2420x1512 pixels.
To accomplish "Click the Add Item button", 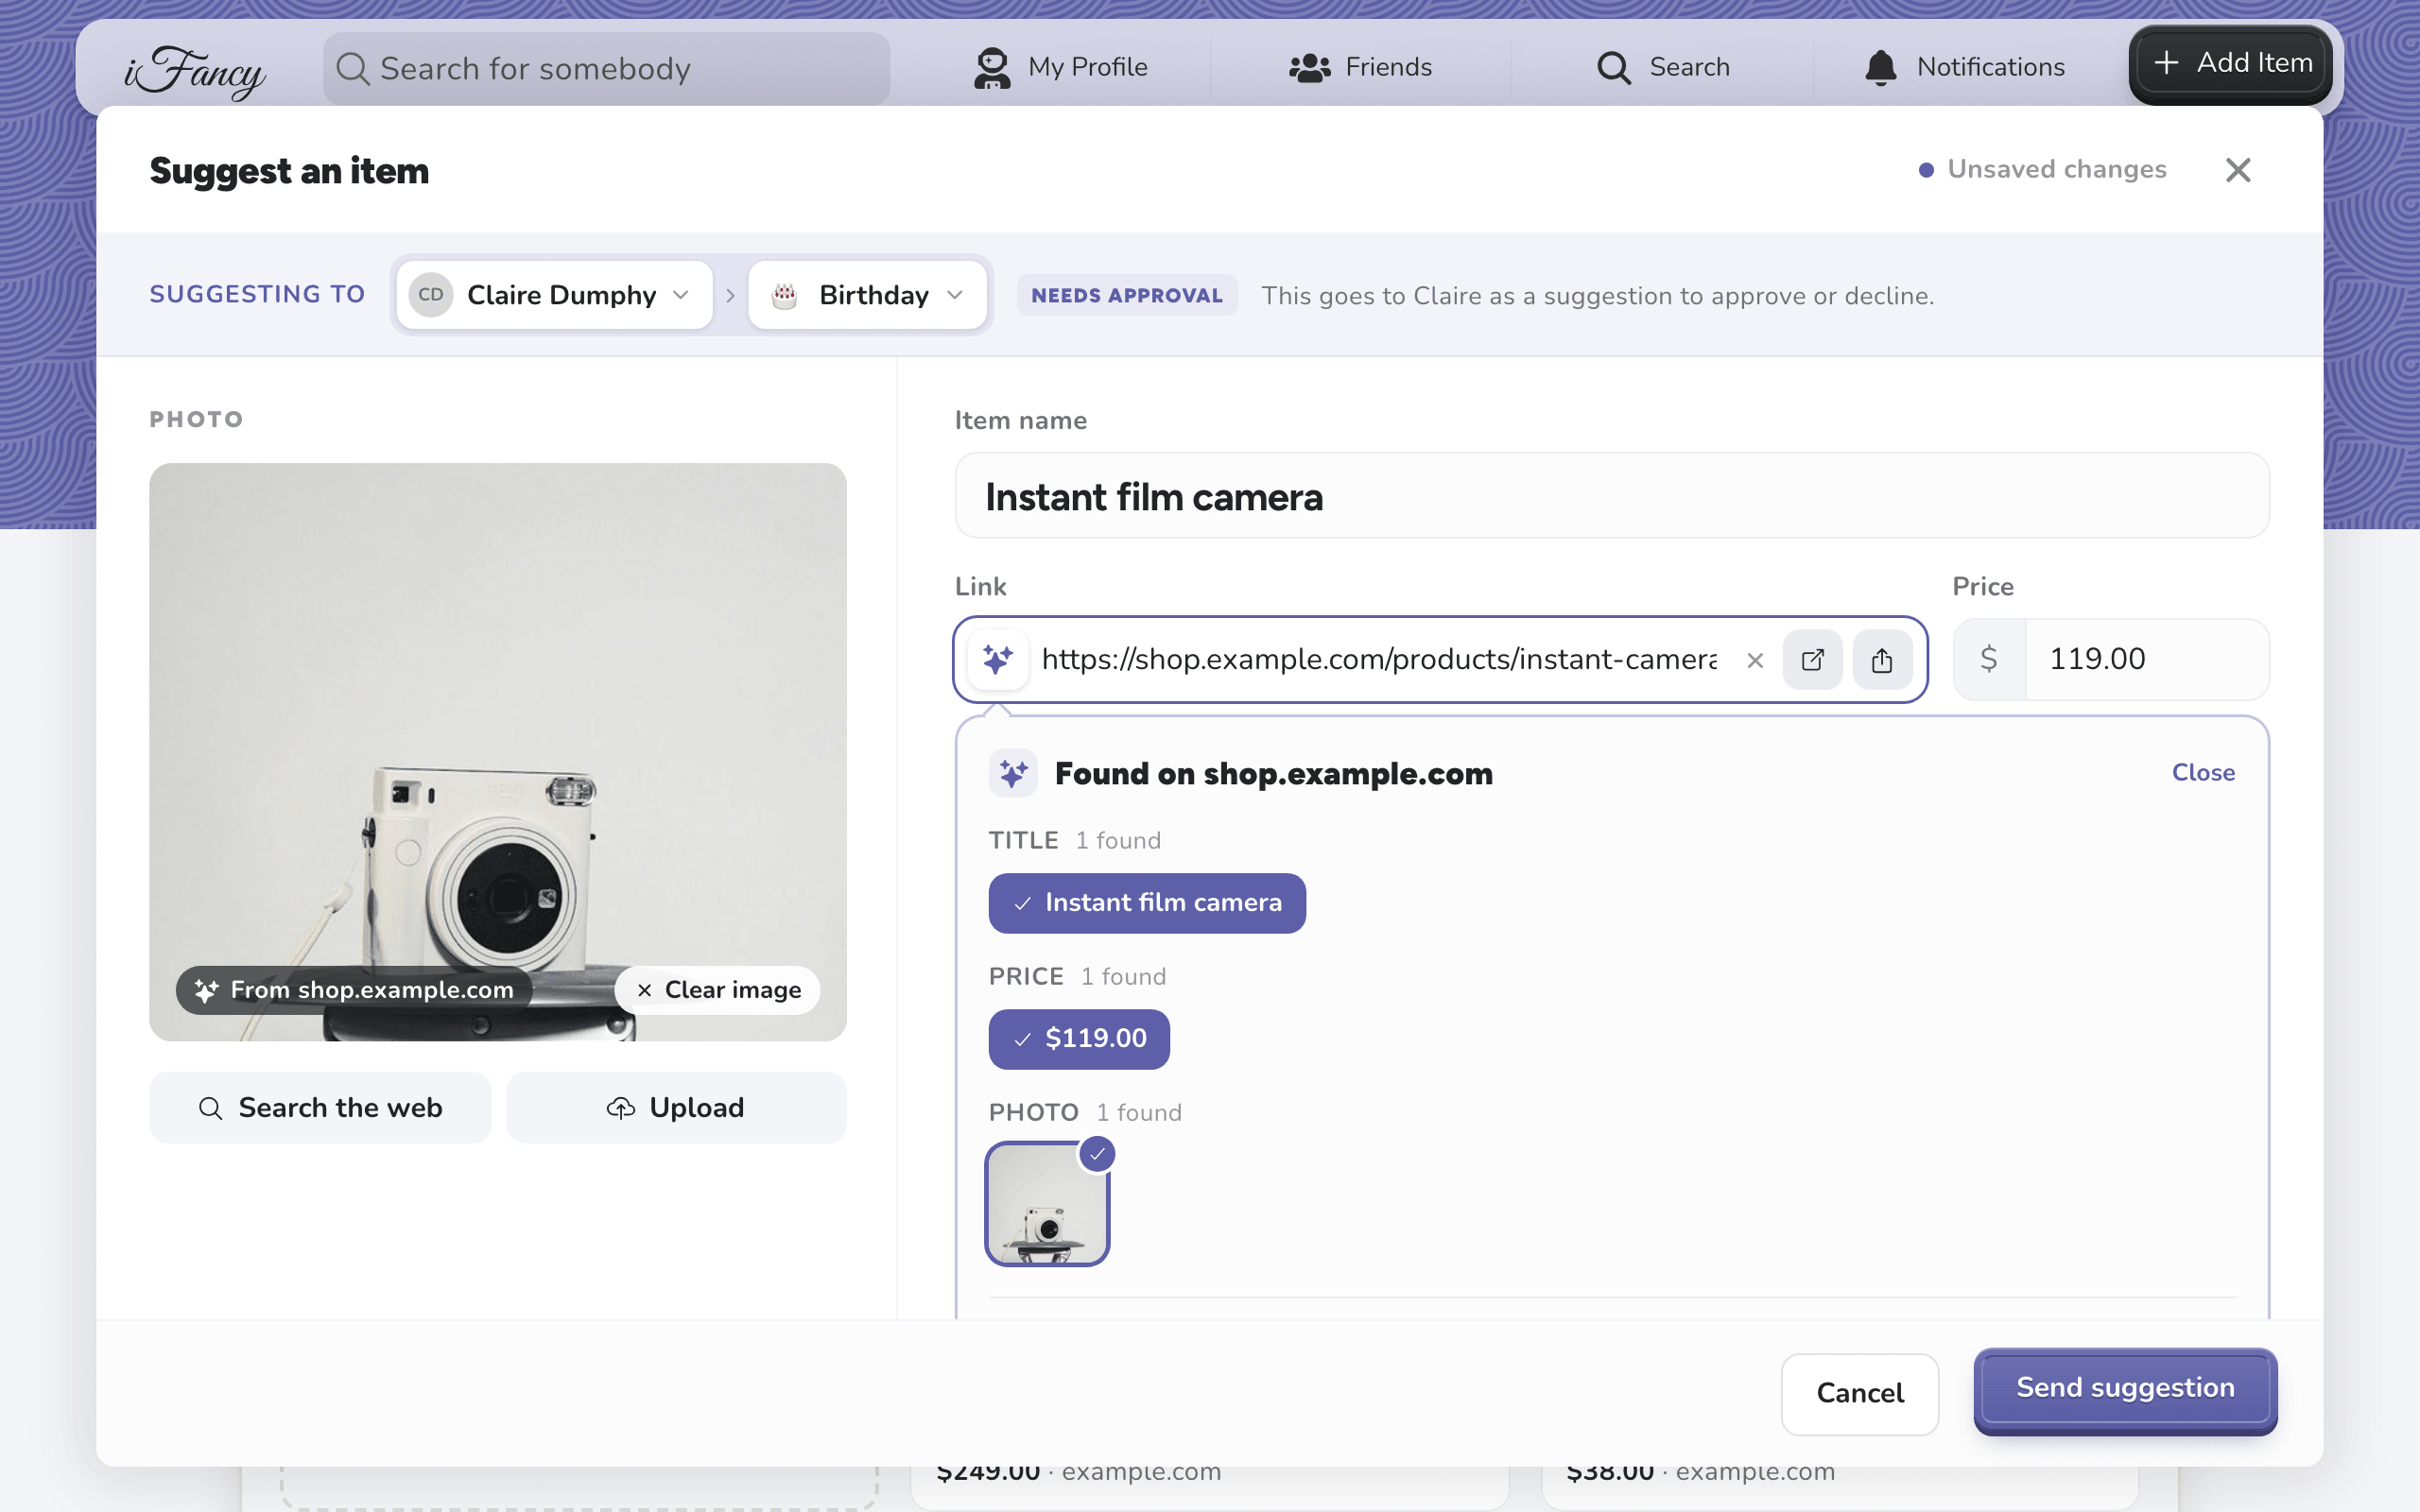I will tap(2231, 64).
